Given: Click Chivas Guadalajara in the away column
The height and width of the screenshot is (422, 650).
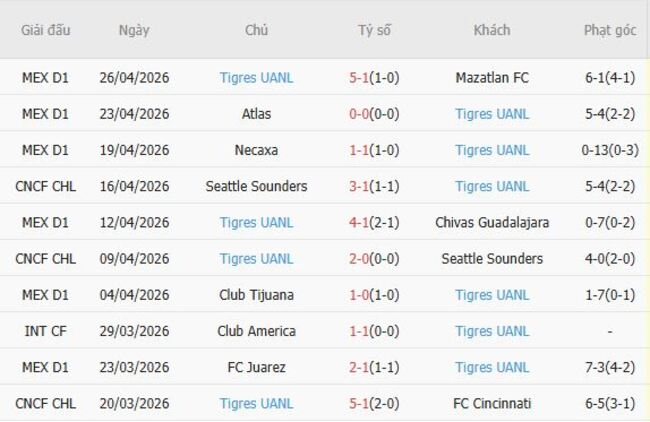Looking at the screenshot, I should 491,222.
